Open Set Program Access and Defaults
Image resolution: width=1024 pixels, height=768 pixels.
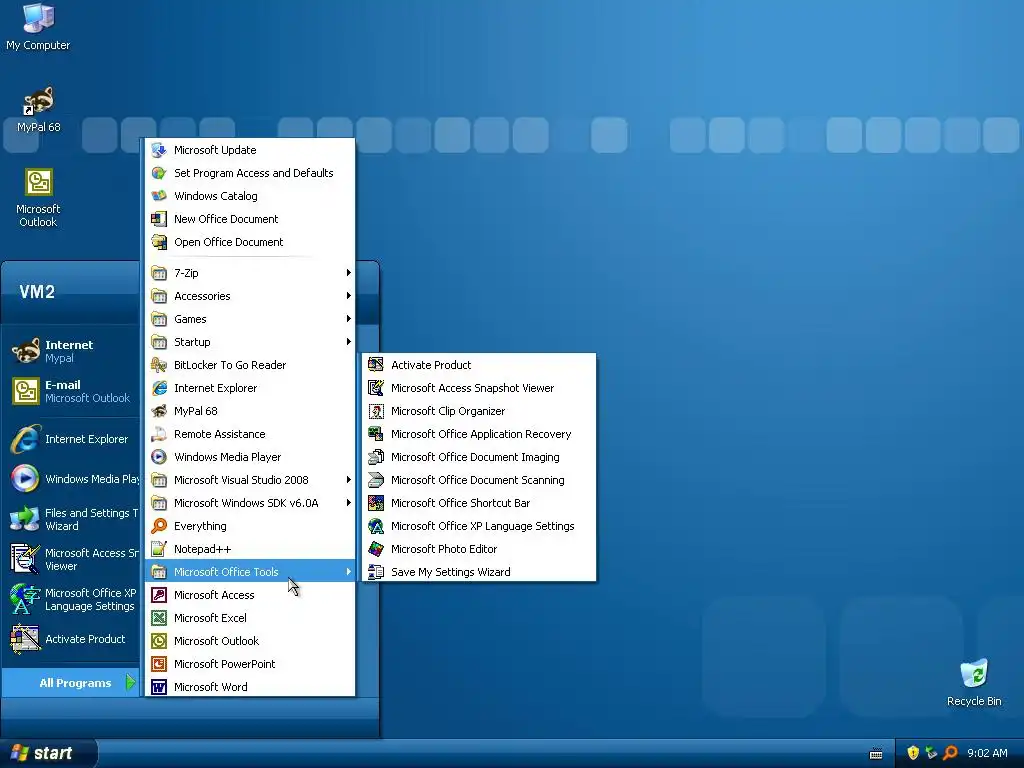[250, 173]
